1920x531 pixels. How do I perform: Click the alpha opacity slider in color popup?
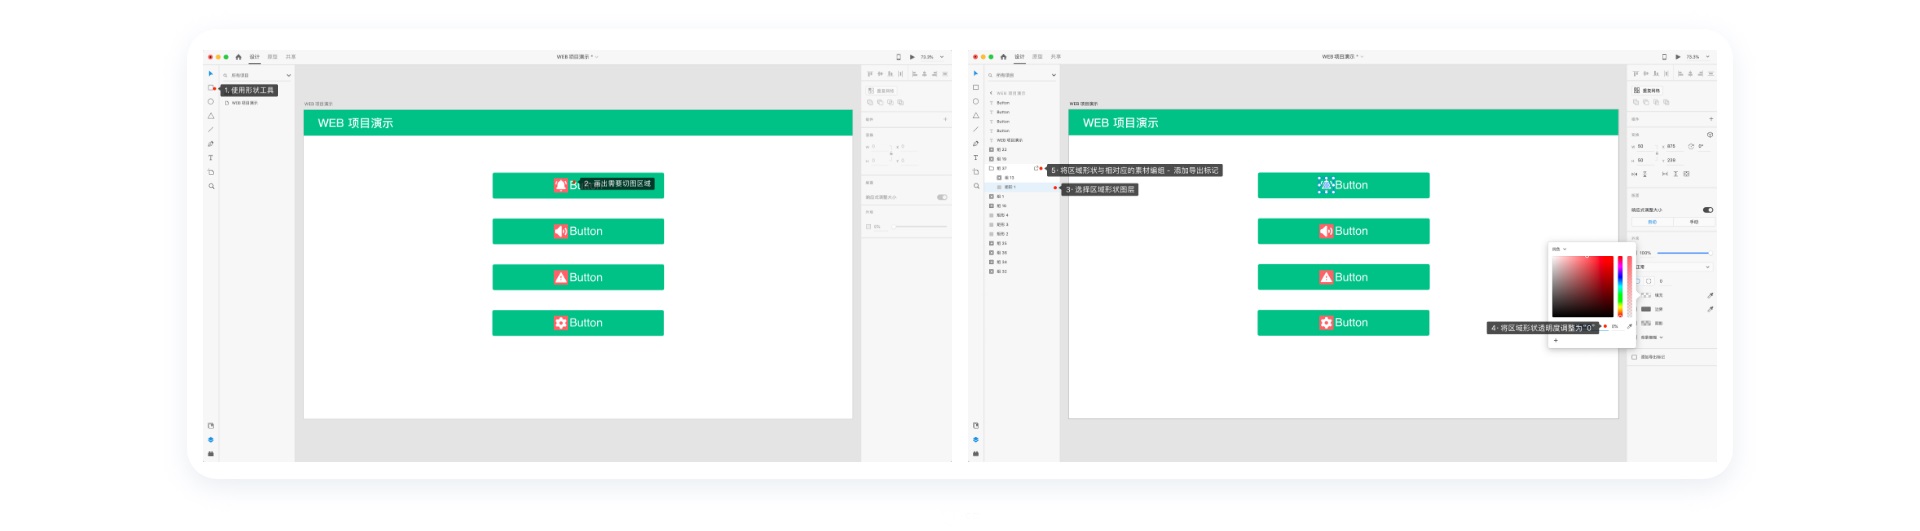pos(1630,287)
